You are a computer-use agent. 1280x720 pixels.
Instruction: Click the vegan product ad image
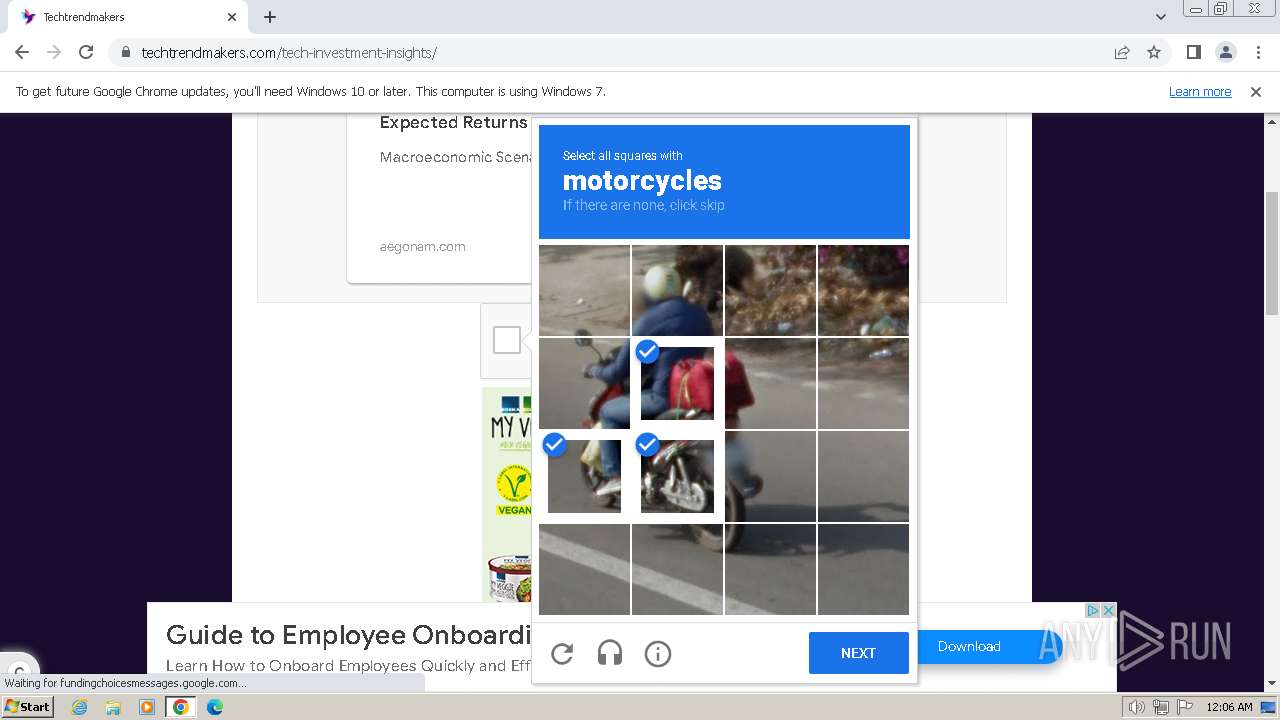(506, 495)
